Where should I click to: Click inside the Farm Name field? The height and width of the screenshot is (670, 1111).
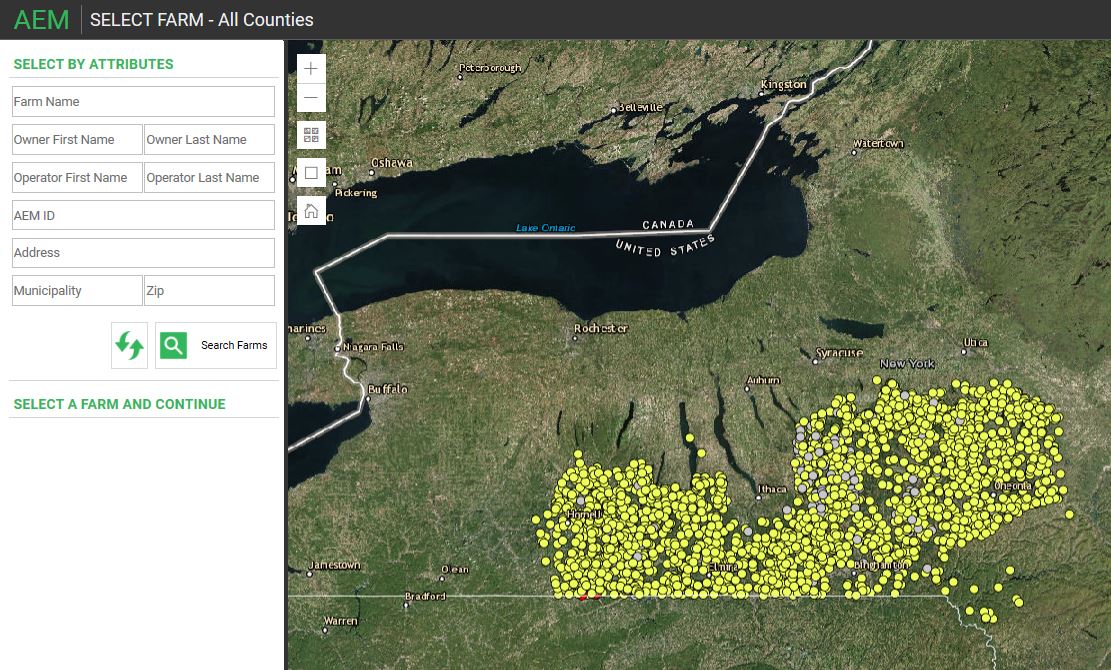142,101
